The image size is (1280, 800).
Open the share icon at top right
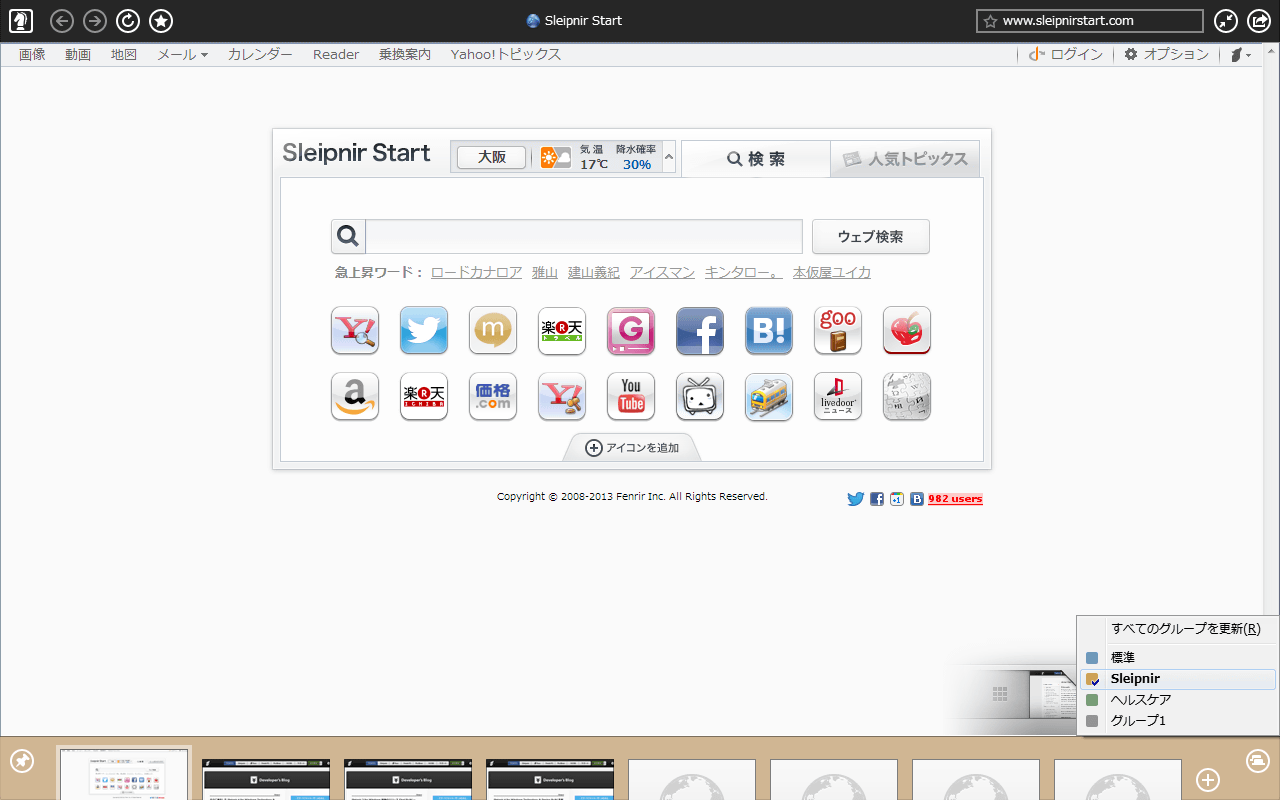point(1259,20)
